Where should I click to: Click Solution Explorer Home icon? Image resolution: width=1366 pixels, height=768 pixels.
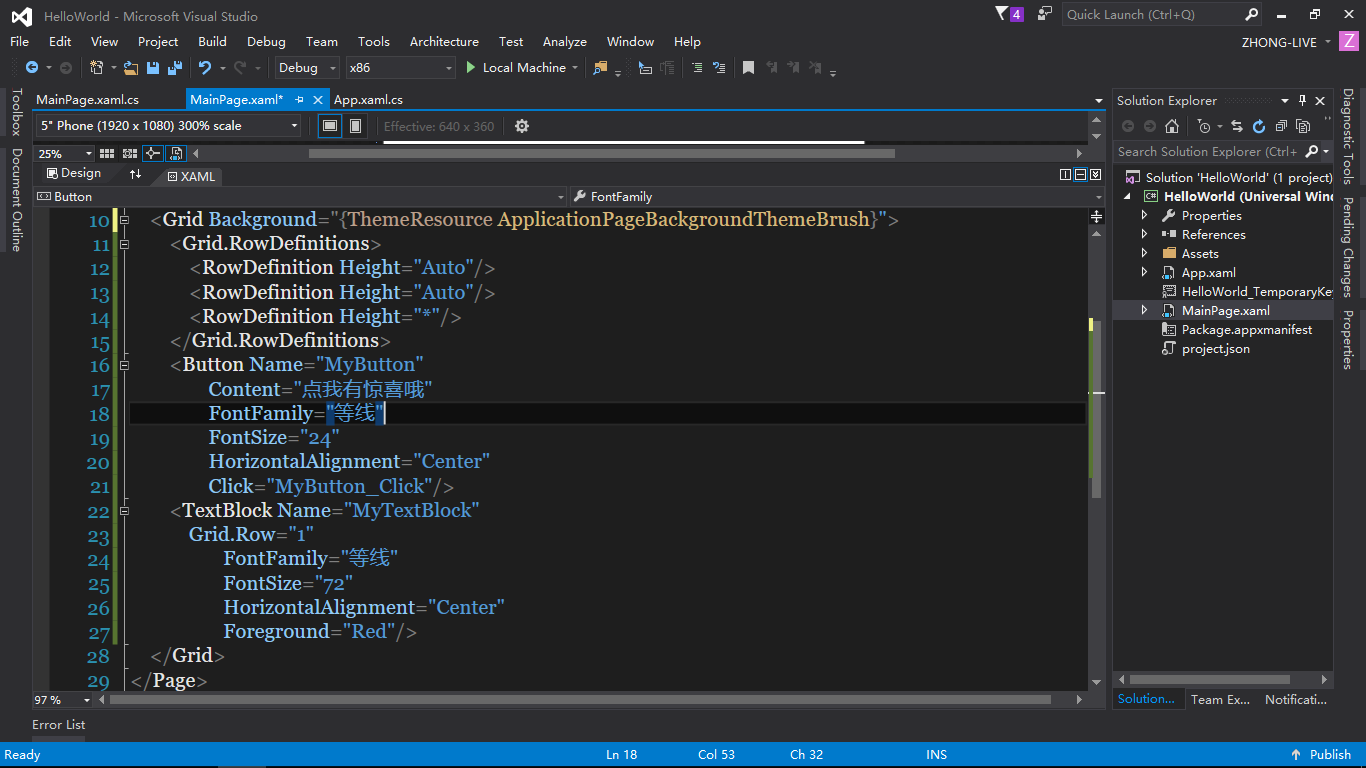click(1172, 126)
